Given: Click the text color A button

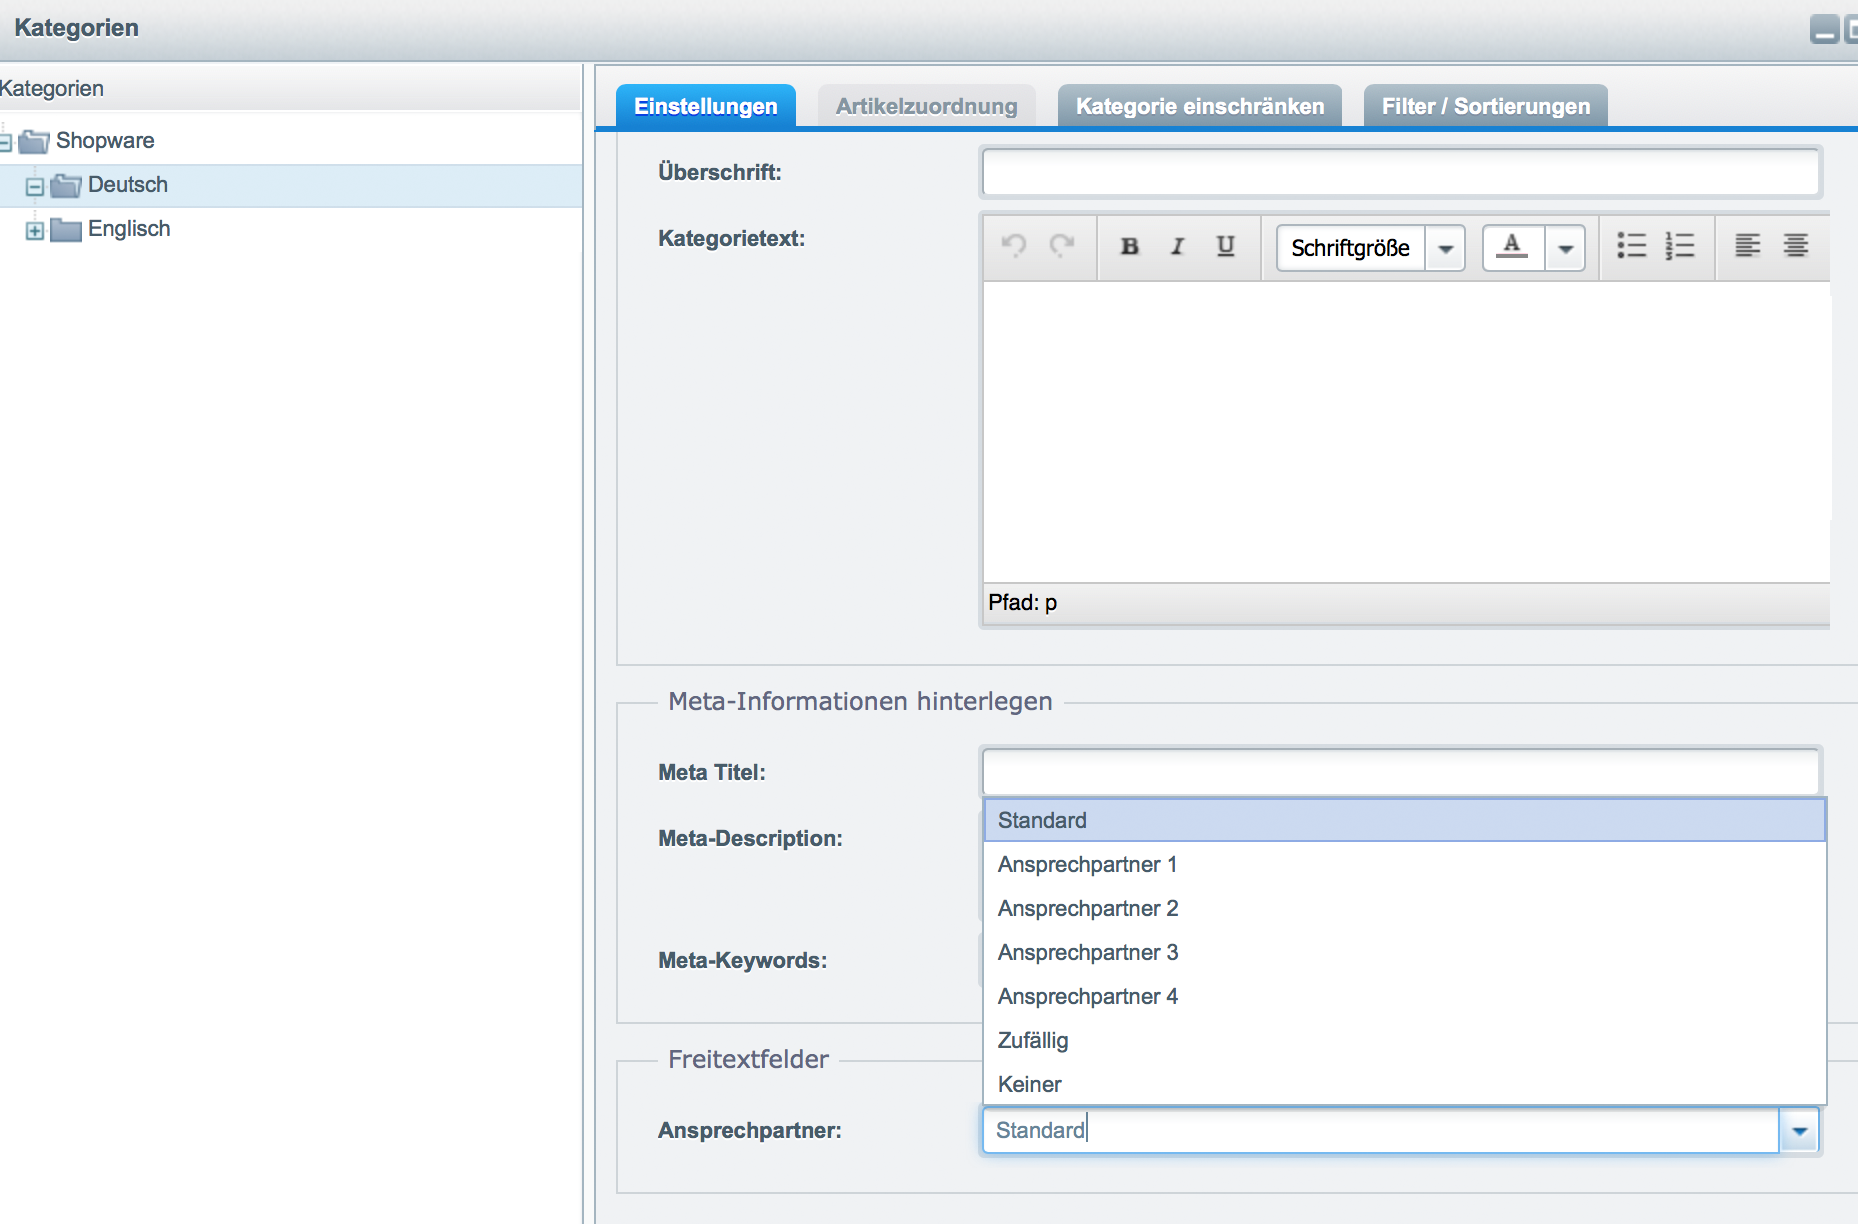Looking at the screenshot, I should point(1513,247).
